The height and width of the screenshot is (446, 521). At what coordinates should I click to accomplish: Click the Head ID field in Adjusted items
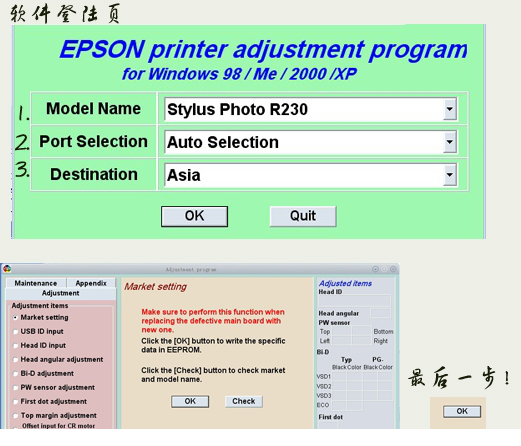coord(354,301)
